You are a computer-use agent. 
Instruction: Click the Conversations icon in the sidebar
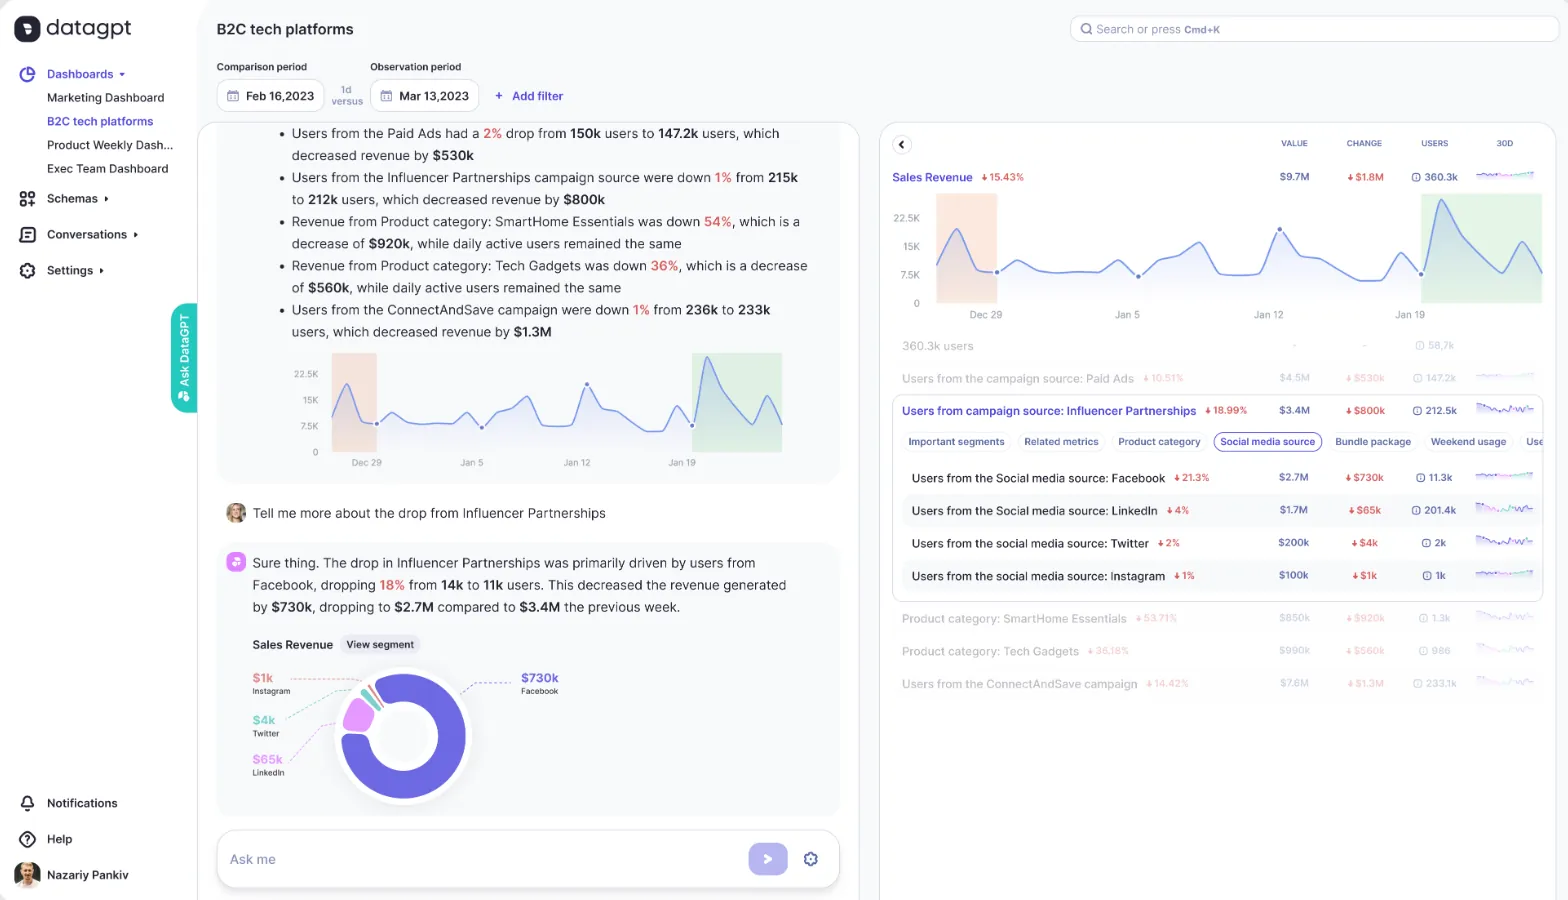(28, 235)
